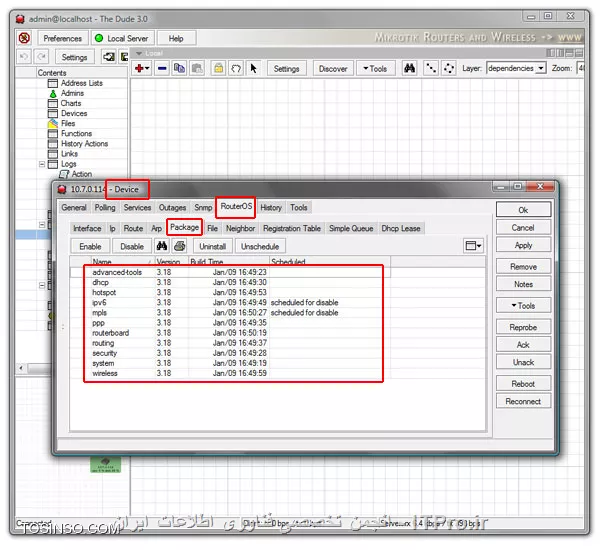Click the paste icon in map toolbar

(197, 69)
